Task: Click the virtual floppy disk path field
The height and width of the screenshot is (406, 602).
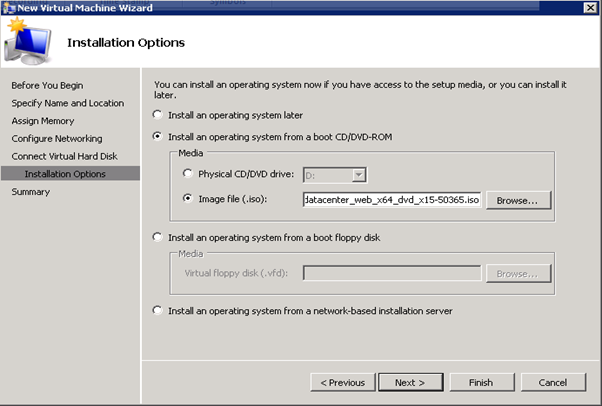Action: pos(392,273)
